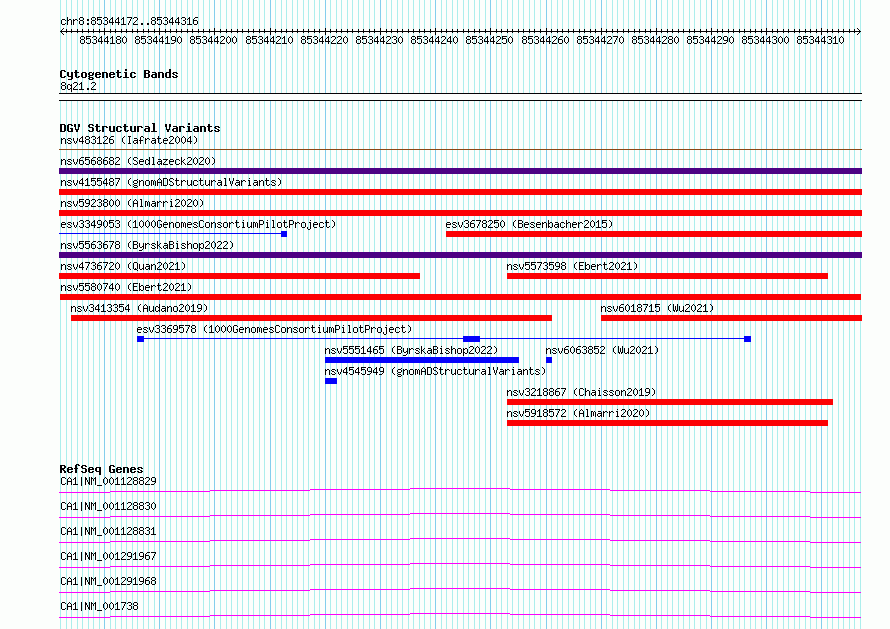Select the nsv4155487 (gnomADStructuralVariants) label
The height and width of the screenshot is (629, 890).
click(x=171, y=182)
